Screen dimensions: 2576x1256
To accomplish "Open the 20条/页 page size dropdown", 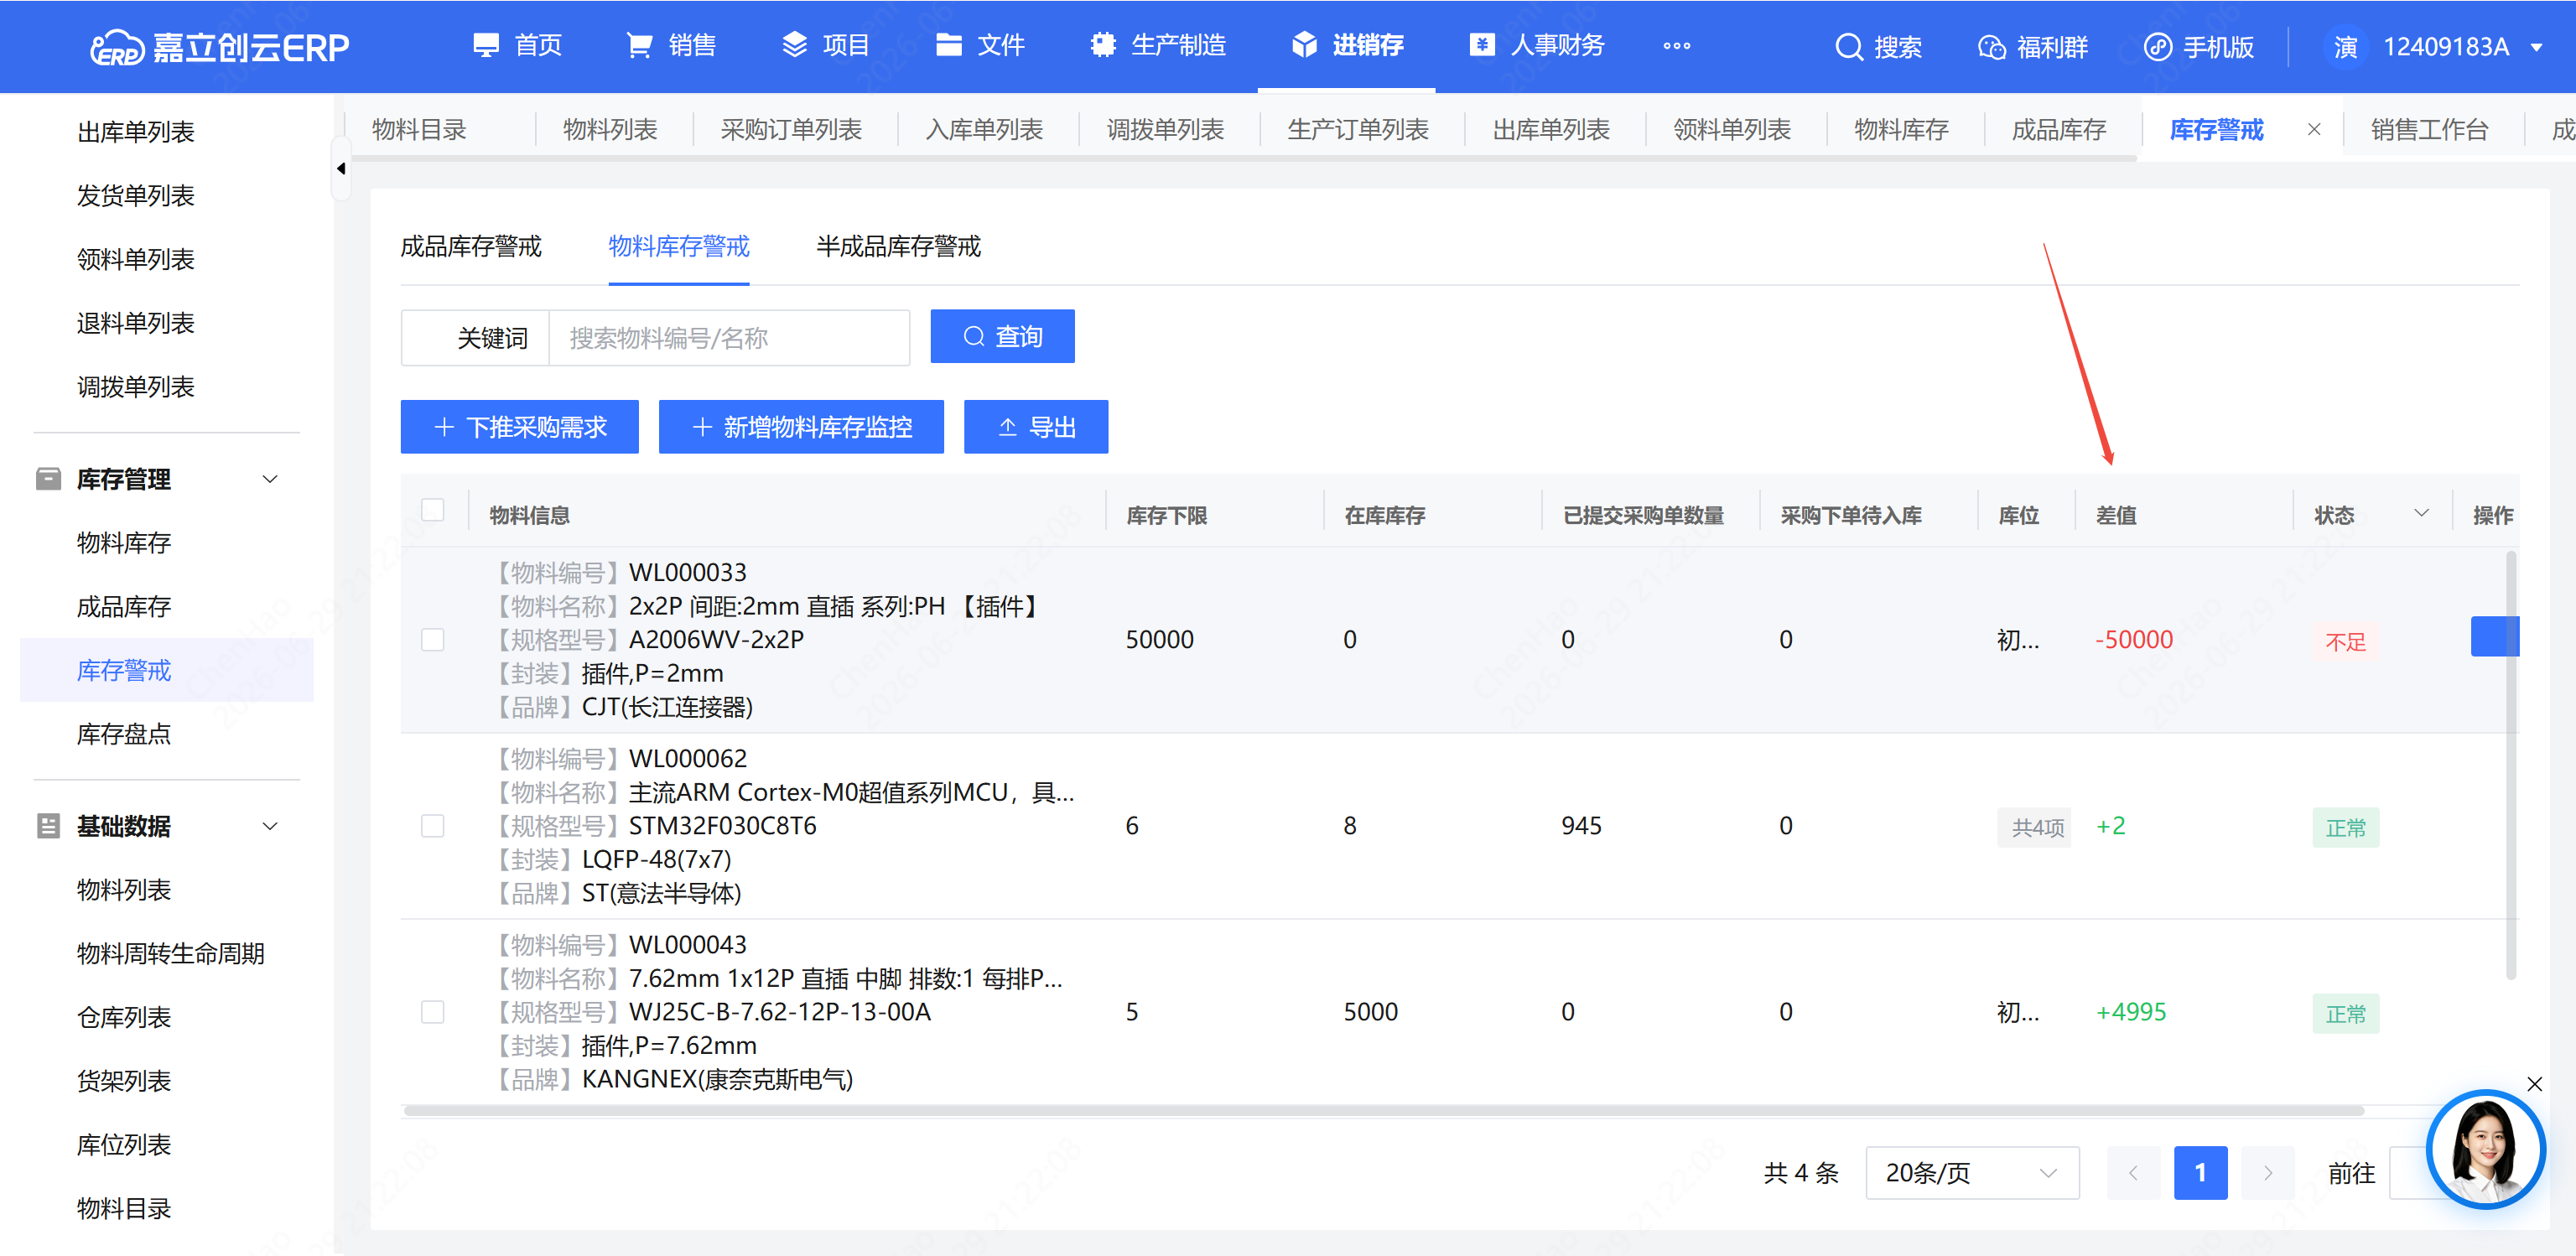I will coord(1972,1173).
